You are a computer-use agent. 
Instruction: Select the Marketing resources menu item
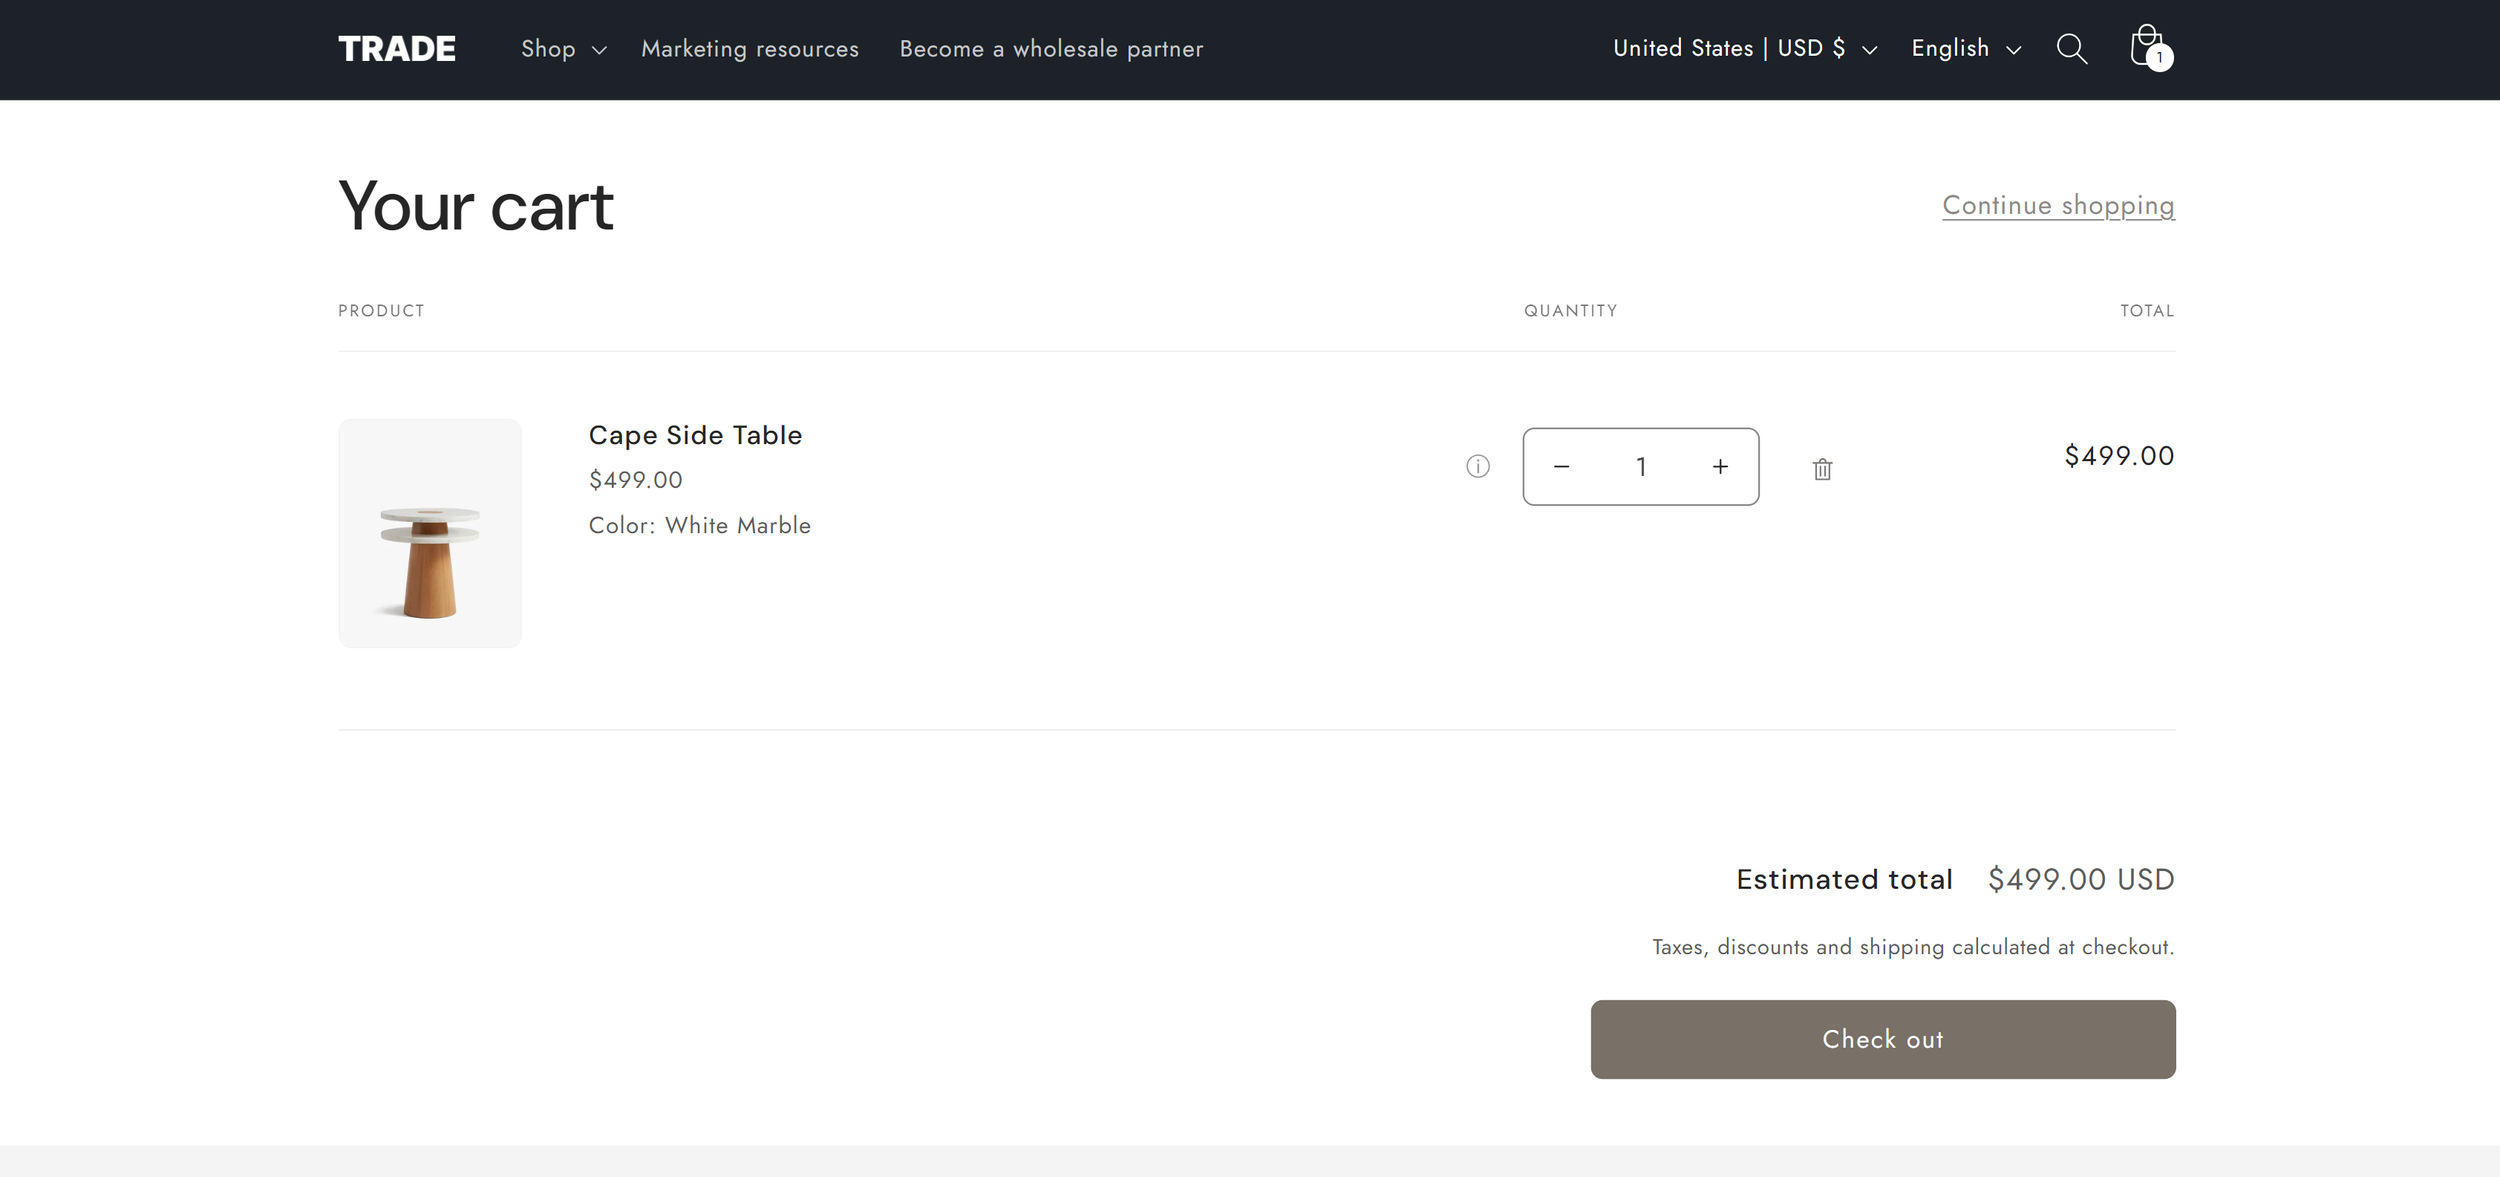pyautogui.click(x=750, y=48)
